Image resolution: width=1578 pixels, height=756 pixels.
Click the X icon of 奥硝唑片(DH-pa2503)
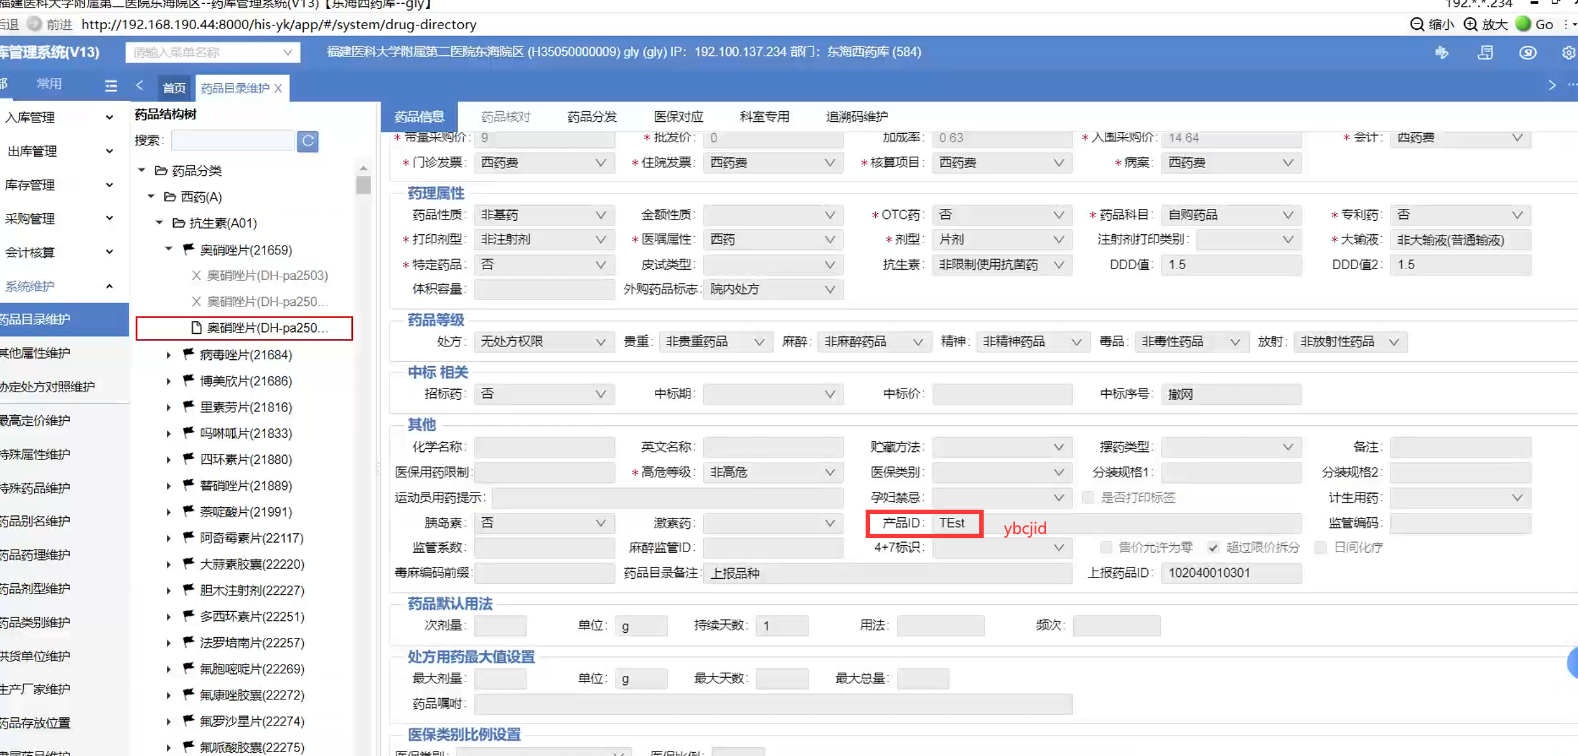click(196, 275)
